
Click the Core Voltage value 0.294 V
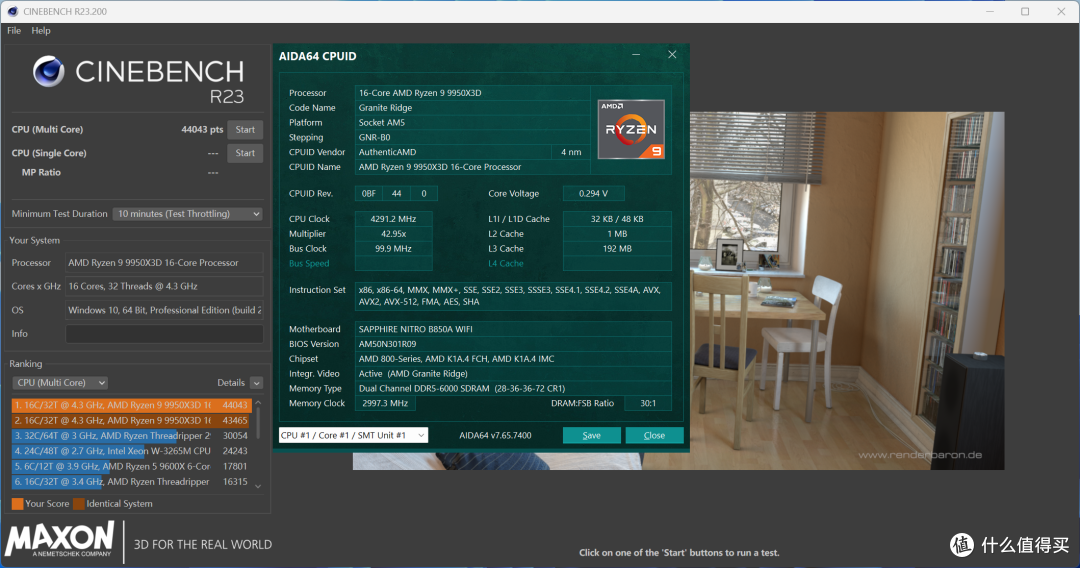click(x=593, y=193)
